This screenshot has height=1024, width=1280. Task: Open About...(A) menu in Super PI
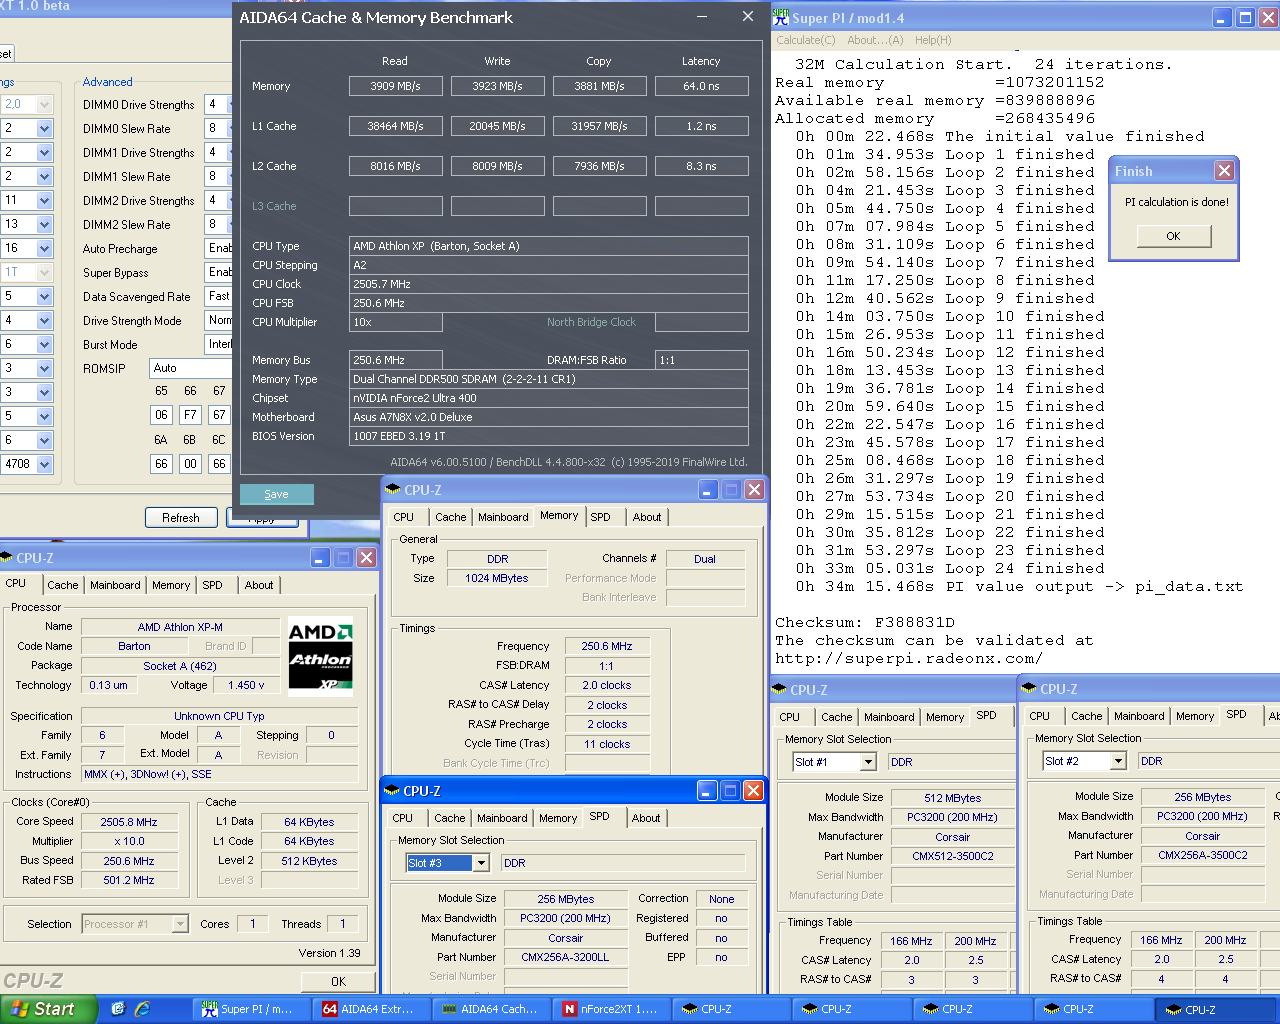point(875,40)
